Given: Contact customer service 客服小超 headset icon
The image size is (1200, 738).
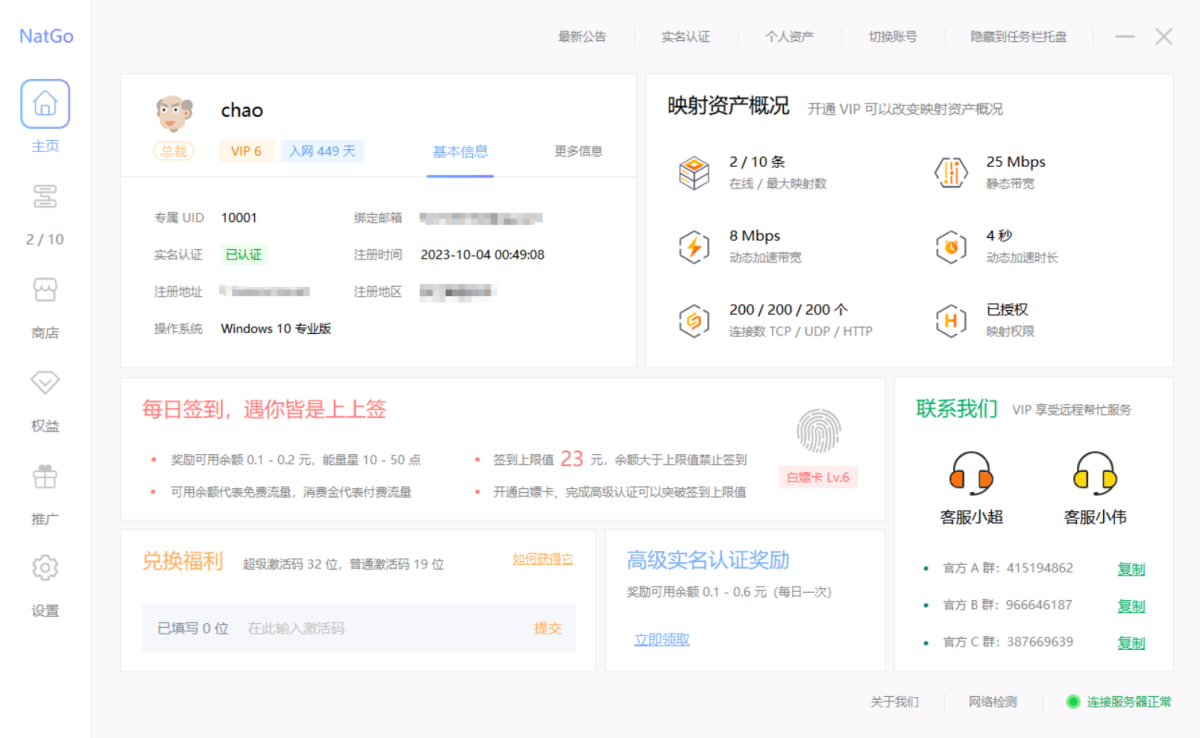Looking at the screenshot, I should (970, 474).
